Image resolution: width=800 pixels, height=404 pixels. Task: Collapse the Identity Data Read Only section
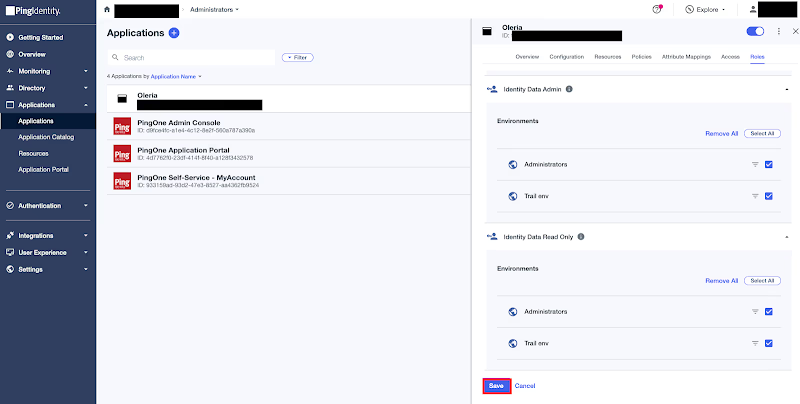click(788, 237)
